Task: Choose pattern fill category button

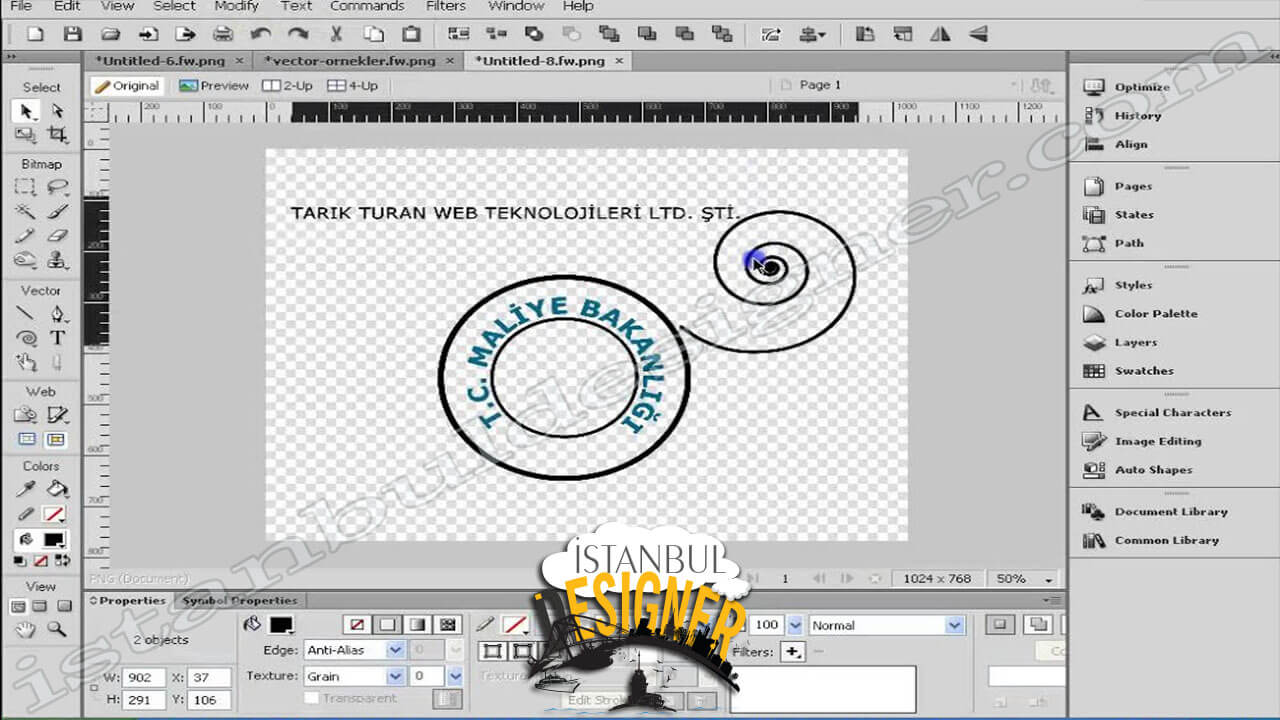Action: coord(448,625)
